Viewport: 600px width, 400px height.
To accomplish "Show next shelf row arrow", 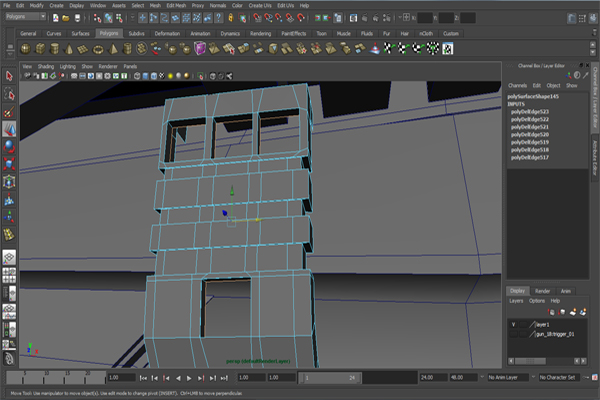I will tap(593, 52).
